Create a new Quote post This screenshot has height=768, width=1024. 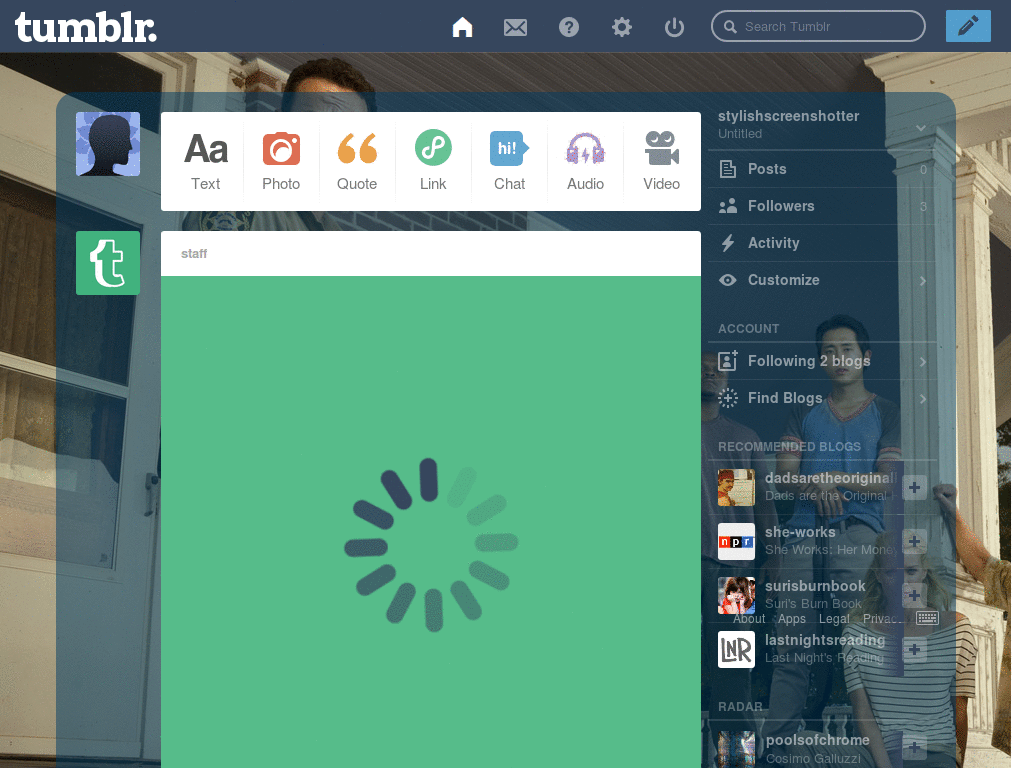click(357, 161)
